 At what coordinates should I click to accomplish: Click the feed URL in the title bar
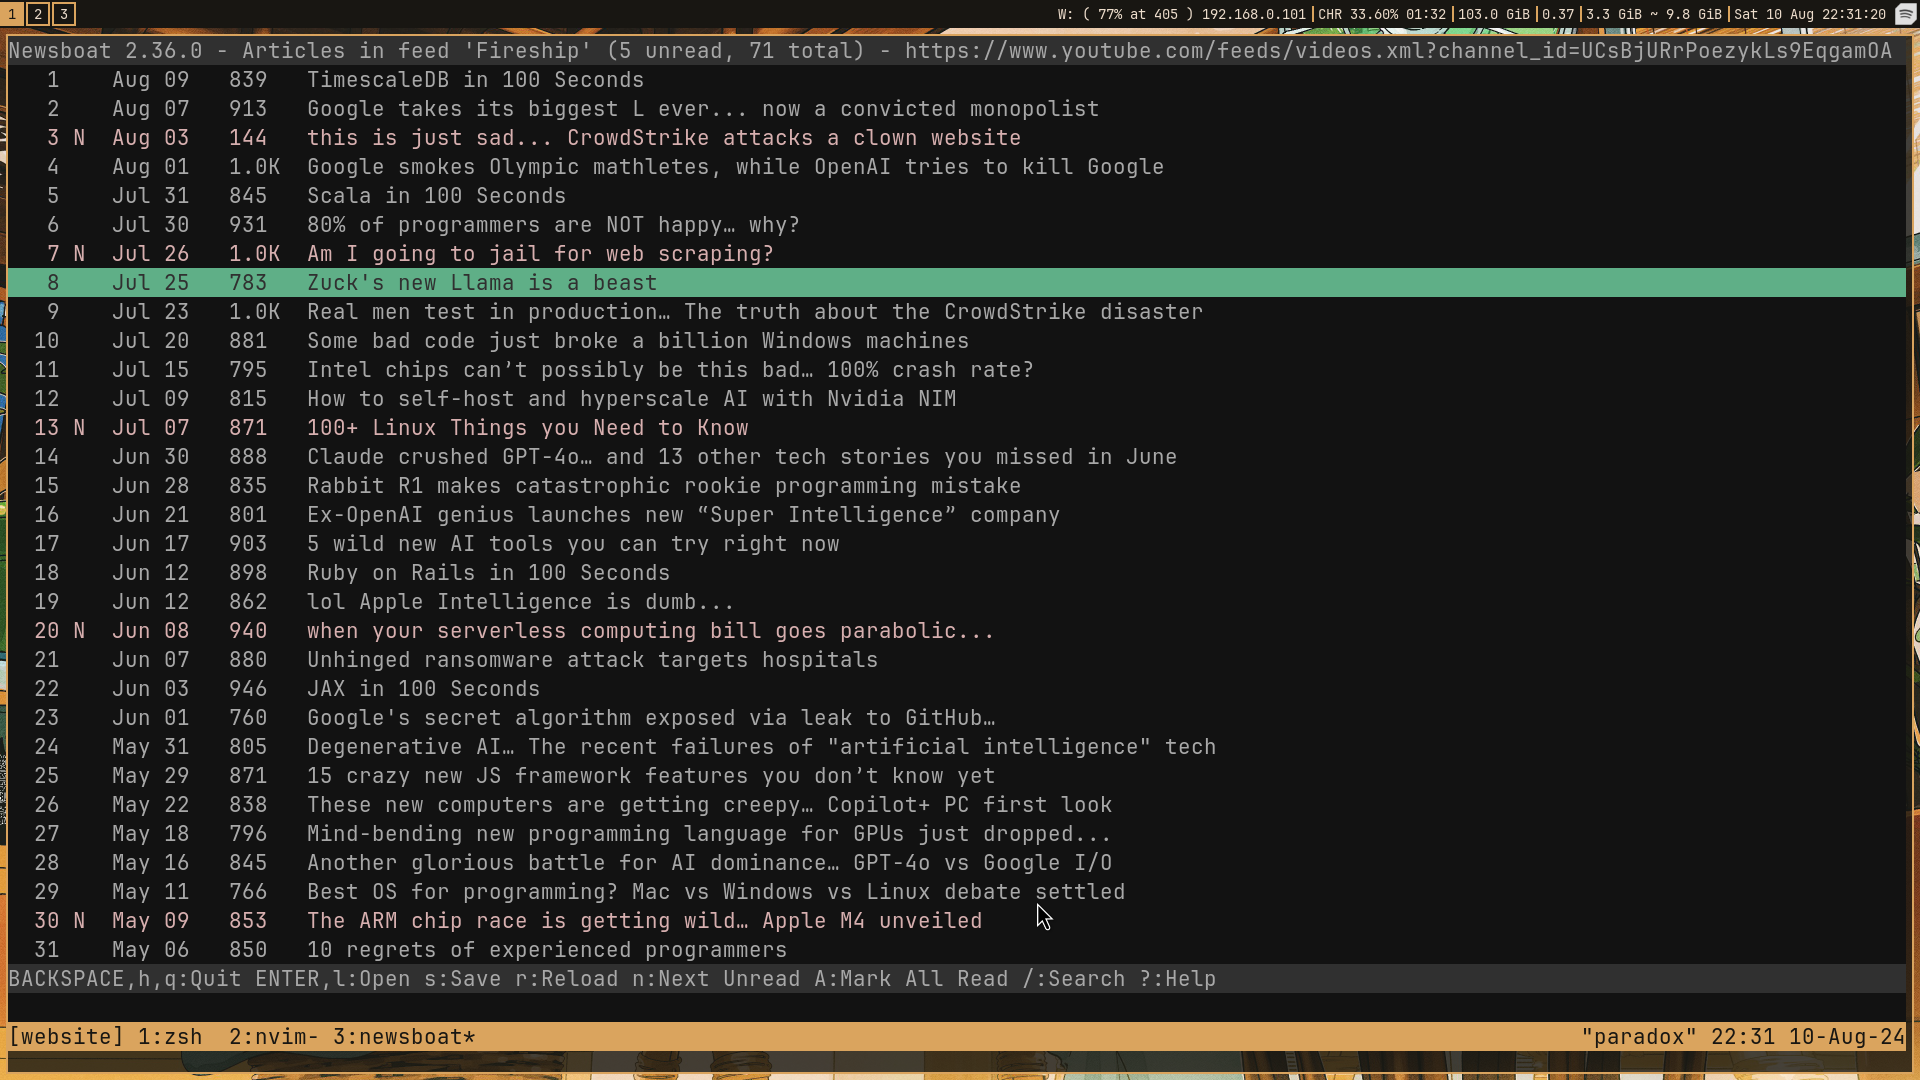(1398, 51)
